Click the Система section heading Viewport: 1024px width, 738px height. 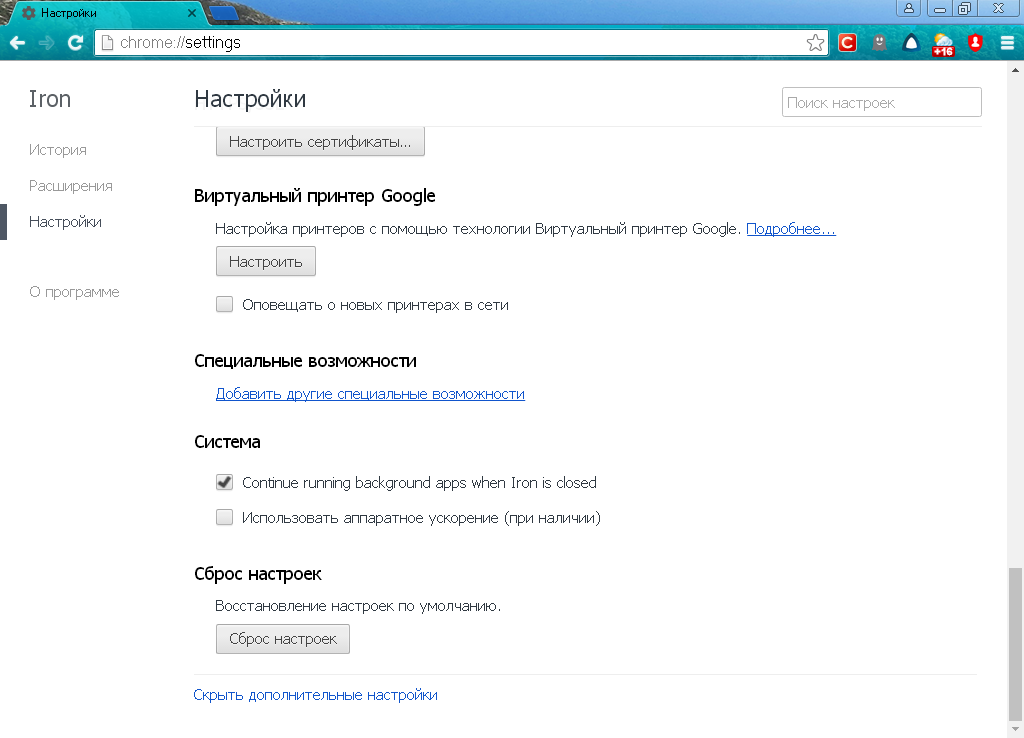(227, 442)
